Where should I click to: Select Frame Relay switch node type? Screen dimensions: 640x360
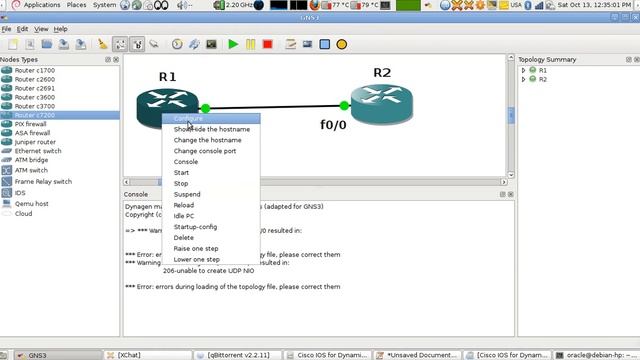click(60, 182)
